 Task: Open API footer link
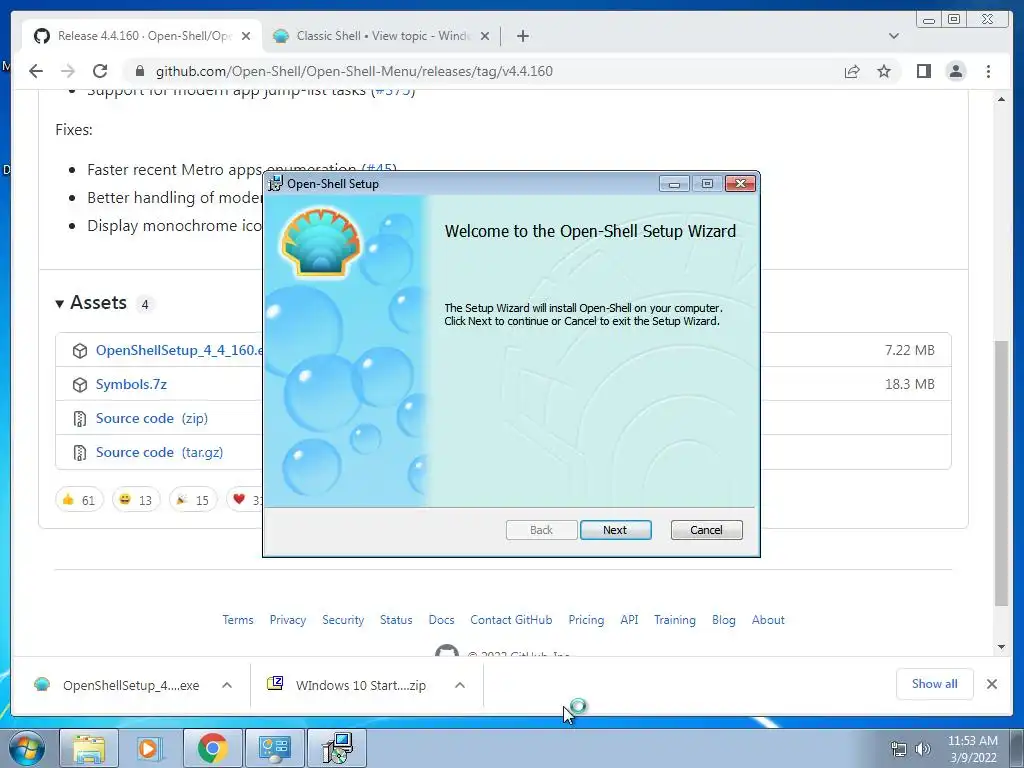click(x=630, y=620)
